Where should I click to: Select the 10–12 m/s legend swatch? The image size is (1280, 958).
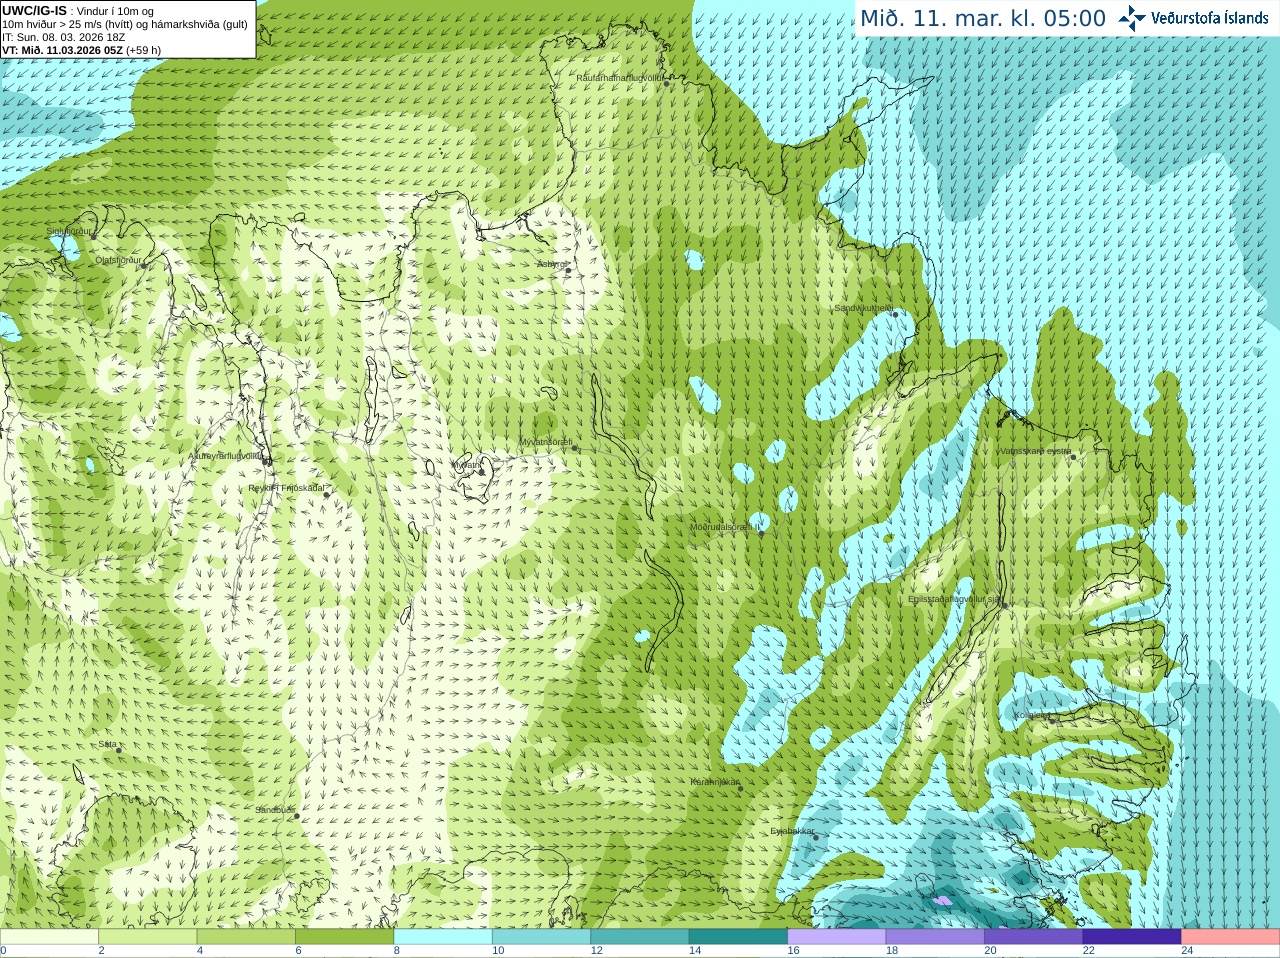[x=542, y=937]
